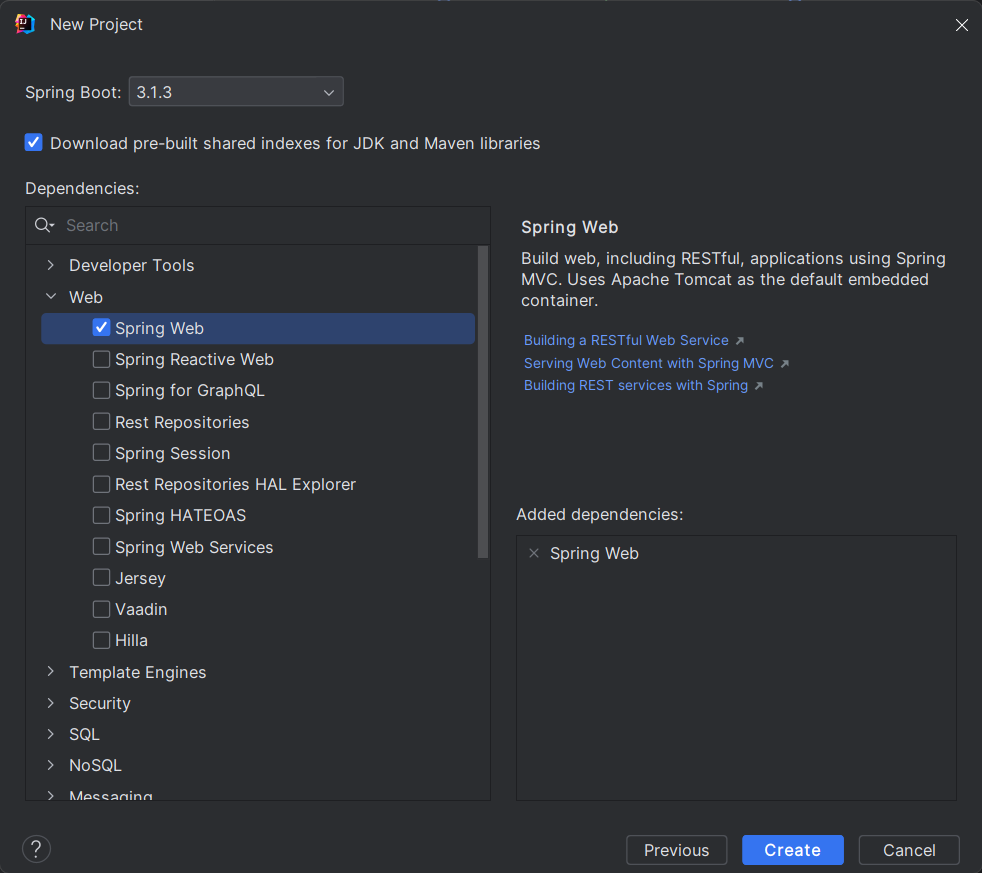
Task: Click the Cancel button
Action: (909, 850)
